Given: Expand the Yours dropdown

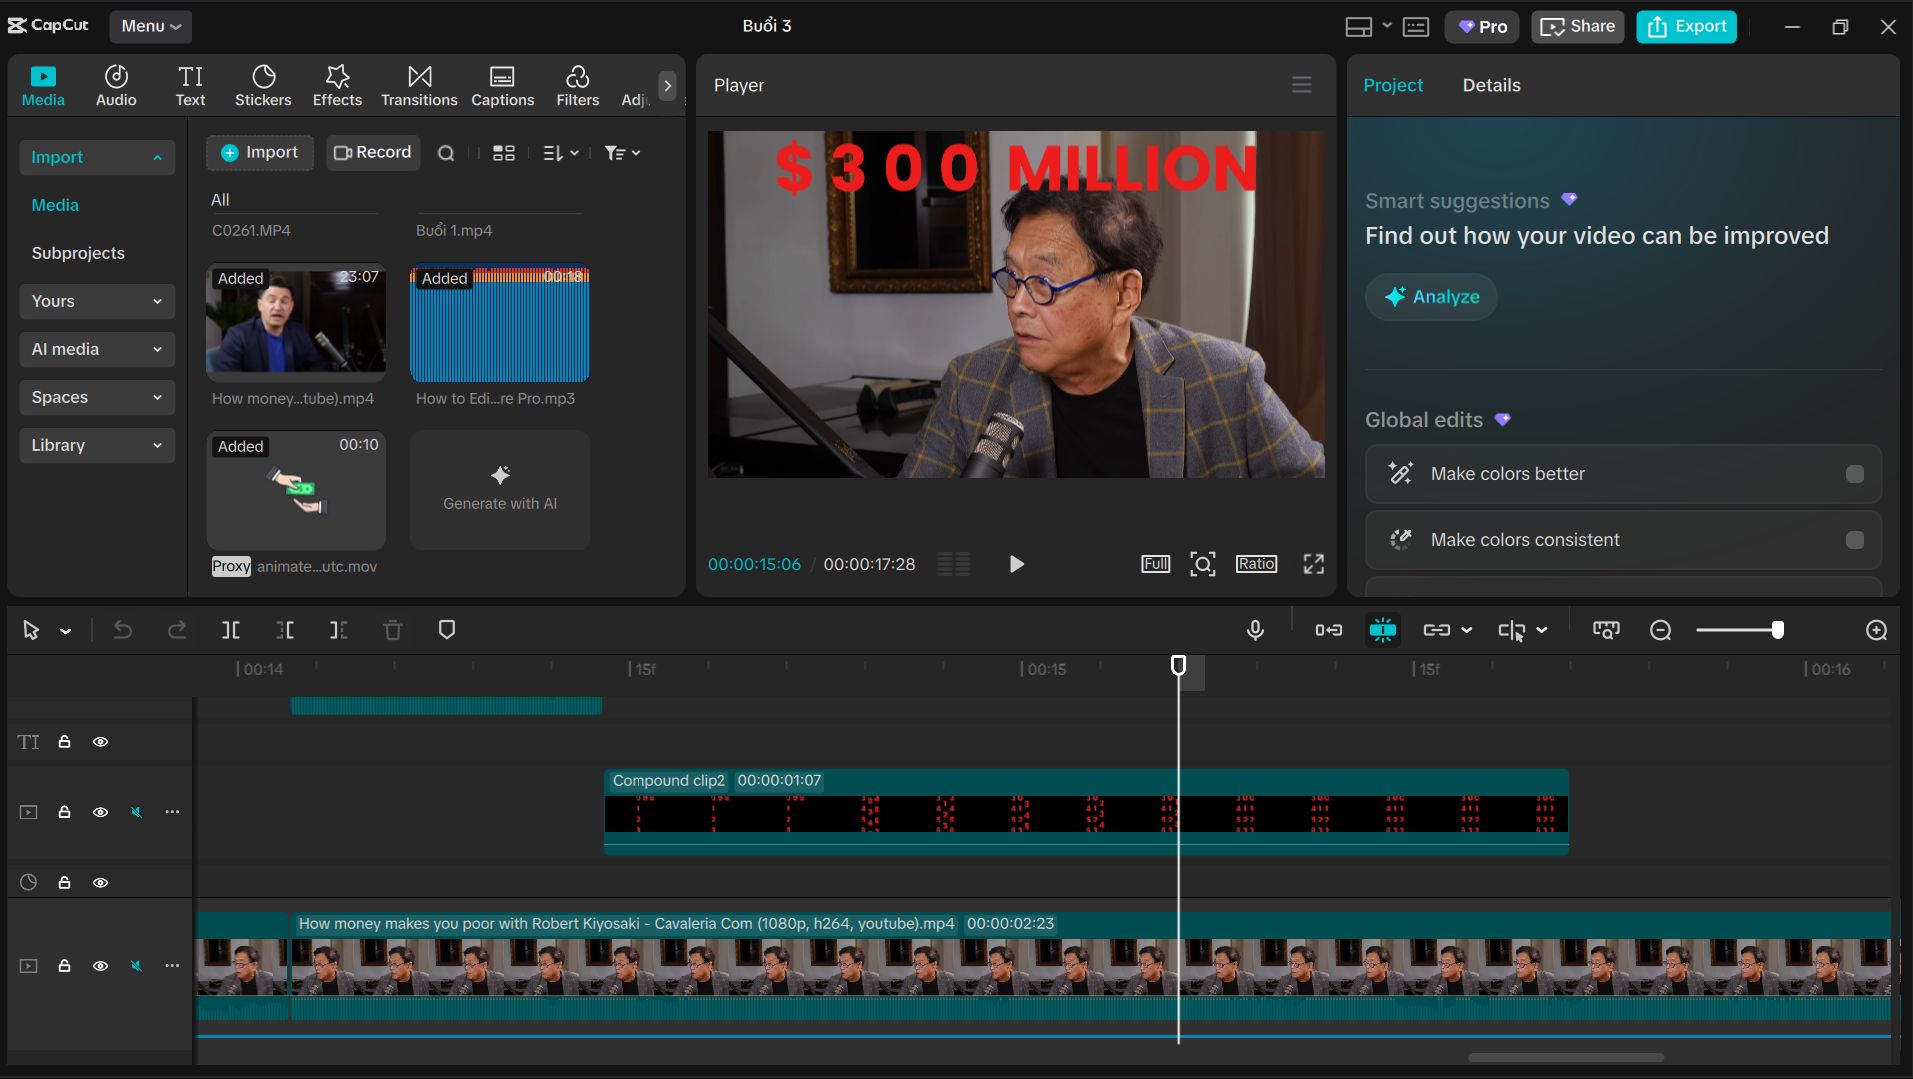Looking at the screenshot, I should tap(96, 301).
